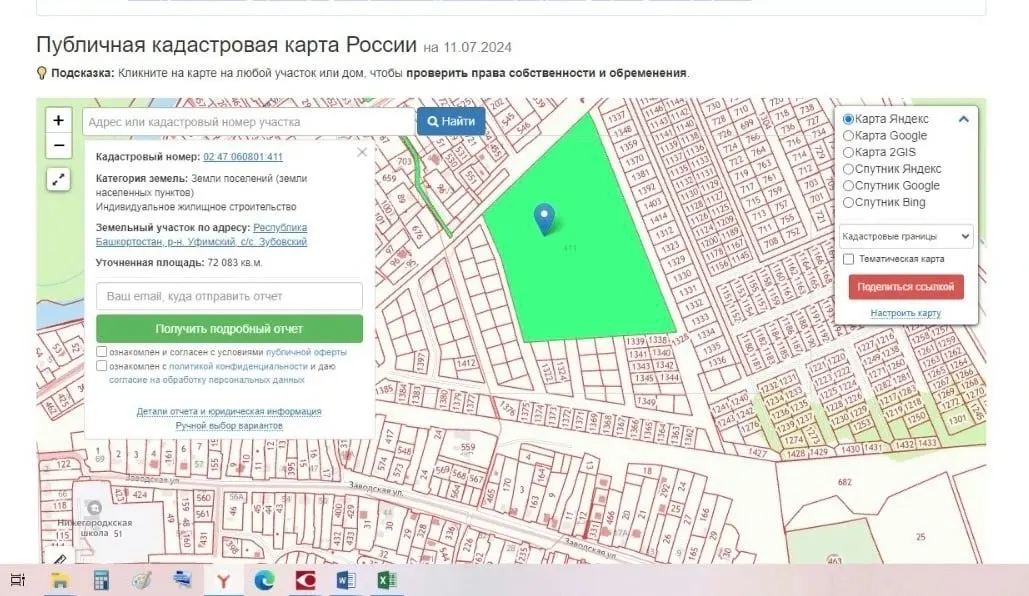Click the blue map pin marker
Image resolution: width=1029 pixels, height=596 pixels.
(544, 219)
